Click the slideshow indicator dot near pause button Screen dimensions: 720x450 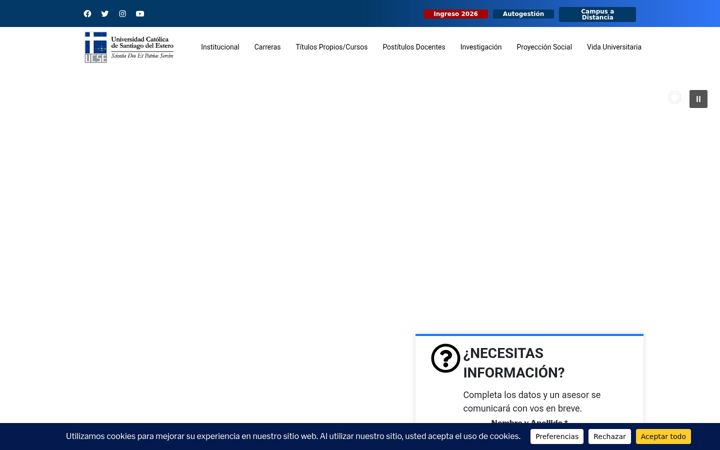pos(674,97)
